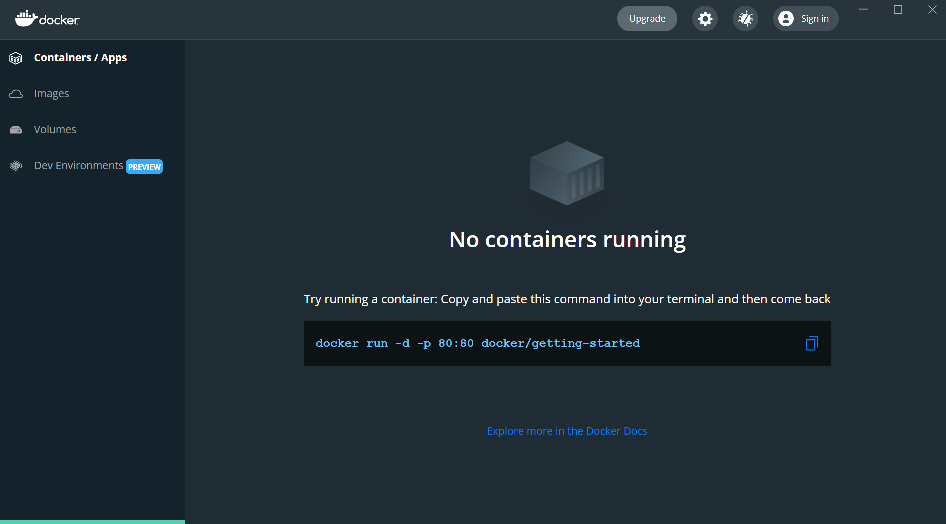Screen dimensions: 946x524
Task: Click the green Docker status bar
Action: pos(92,522)
